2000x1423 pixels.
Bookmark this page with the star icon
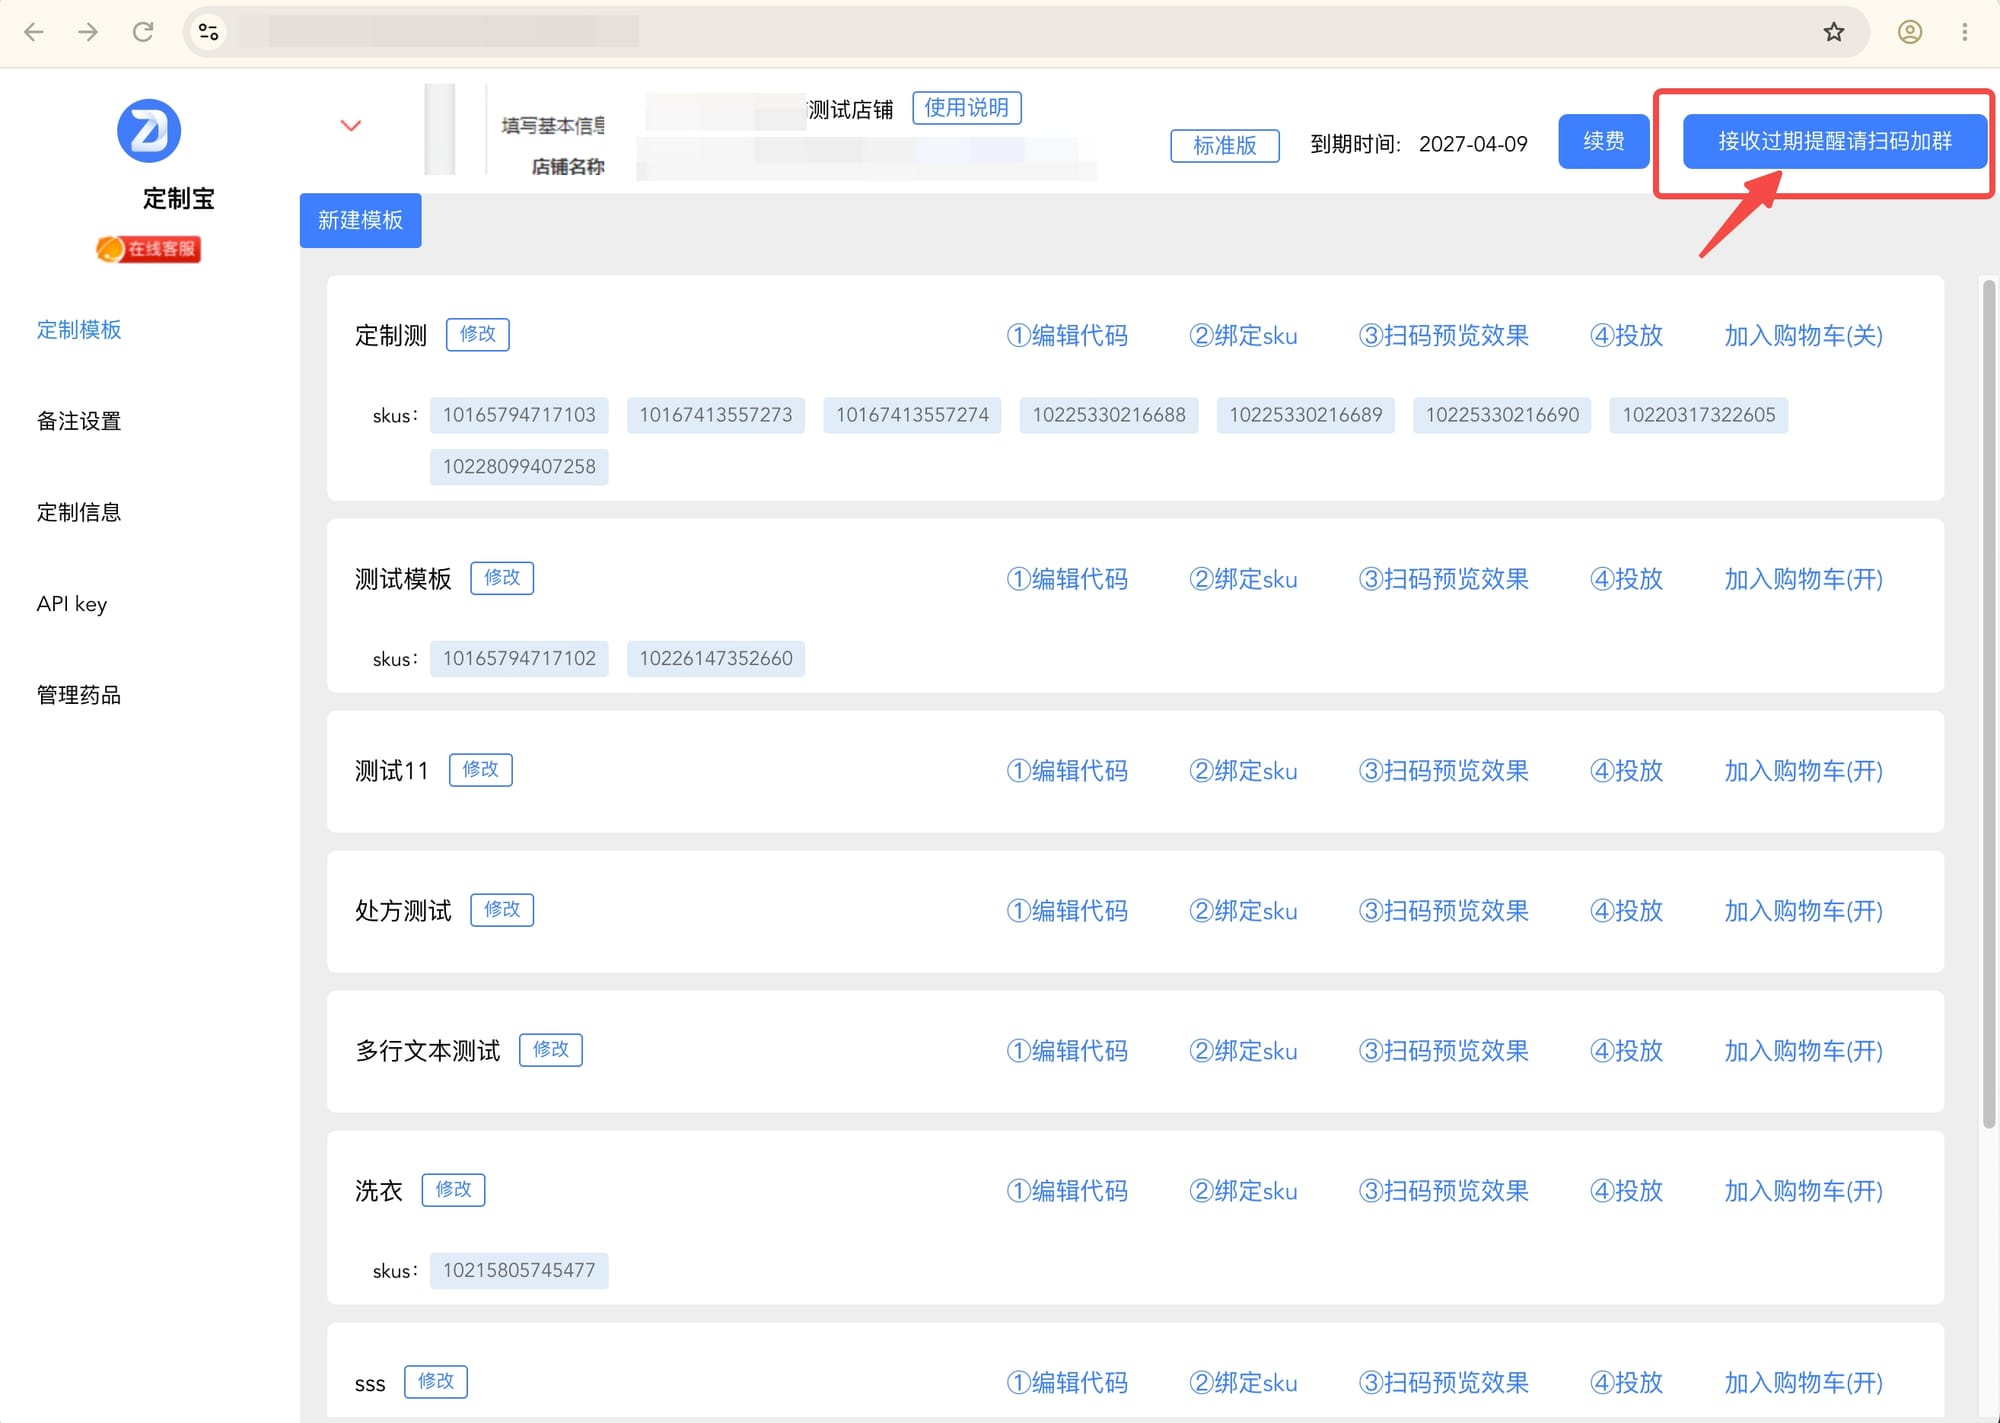click(1833, 32)
